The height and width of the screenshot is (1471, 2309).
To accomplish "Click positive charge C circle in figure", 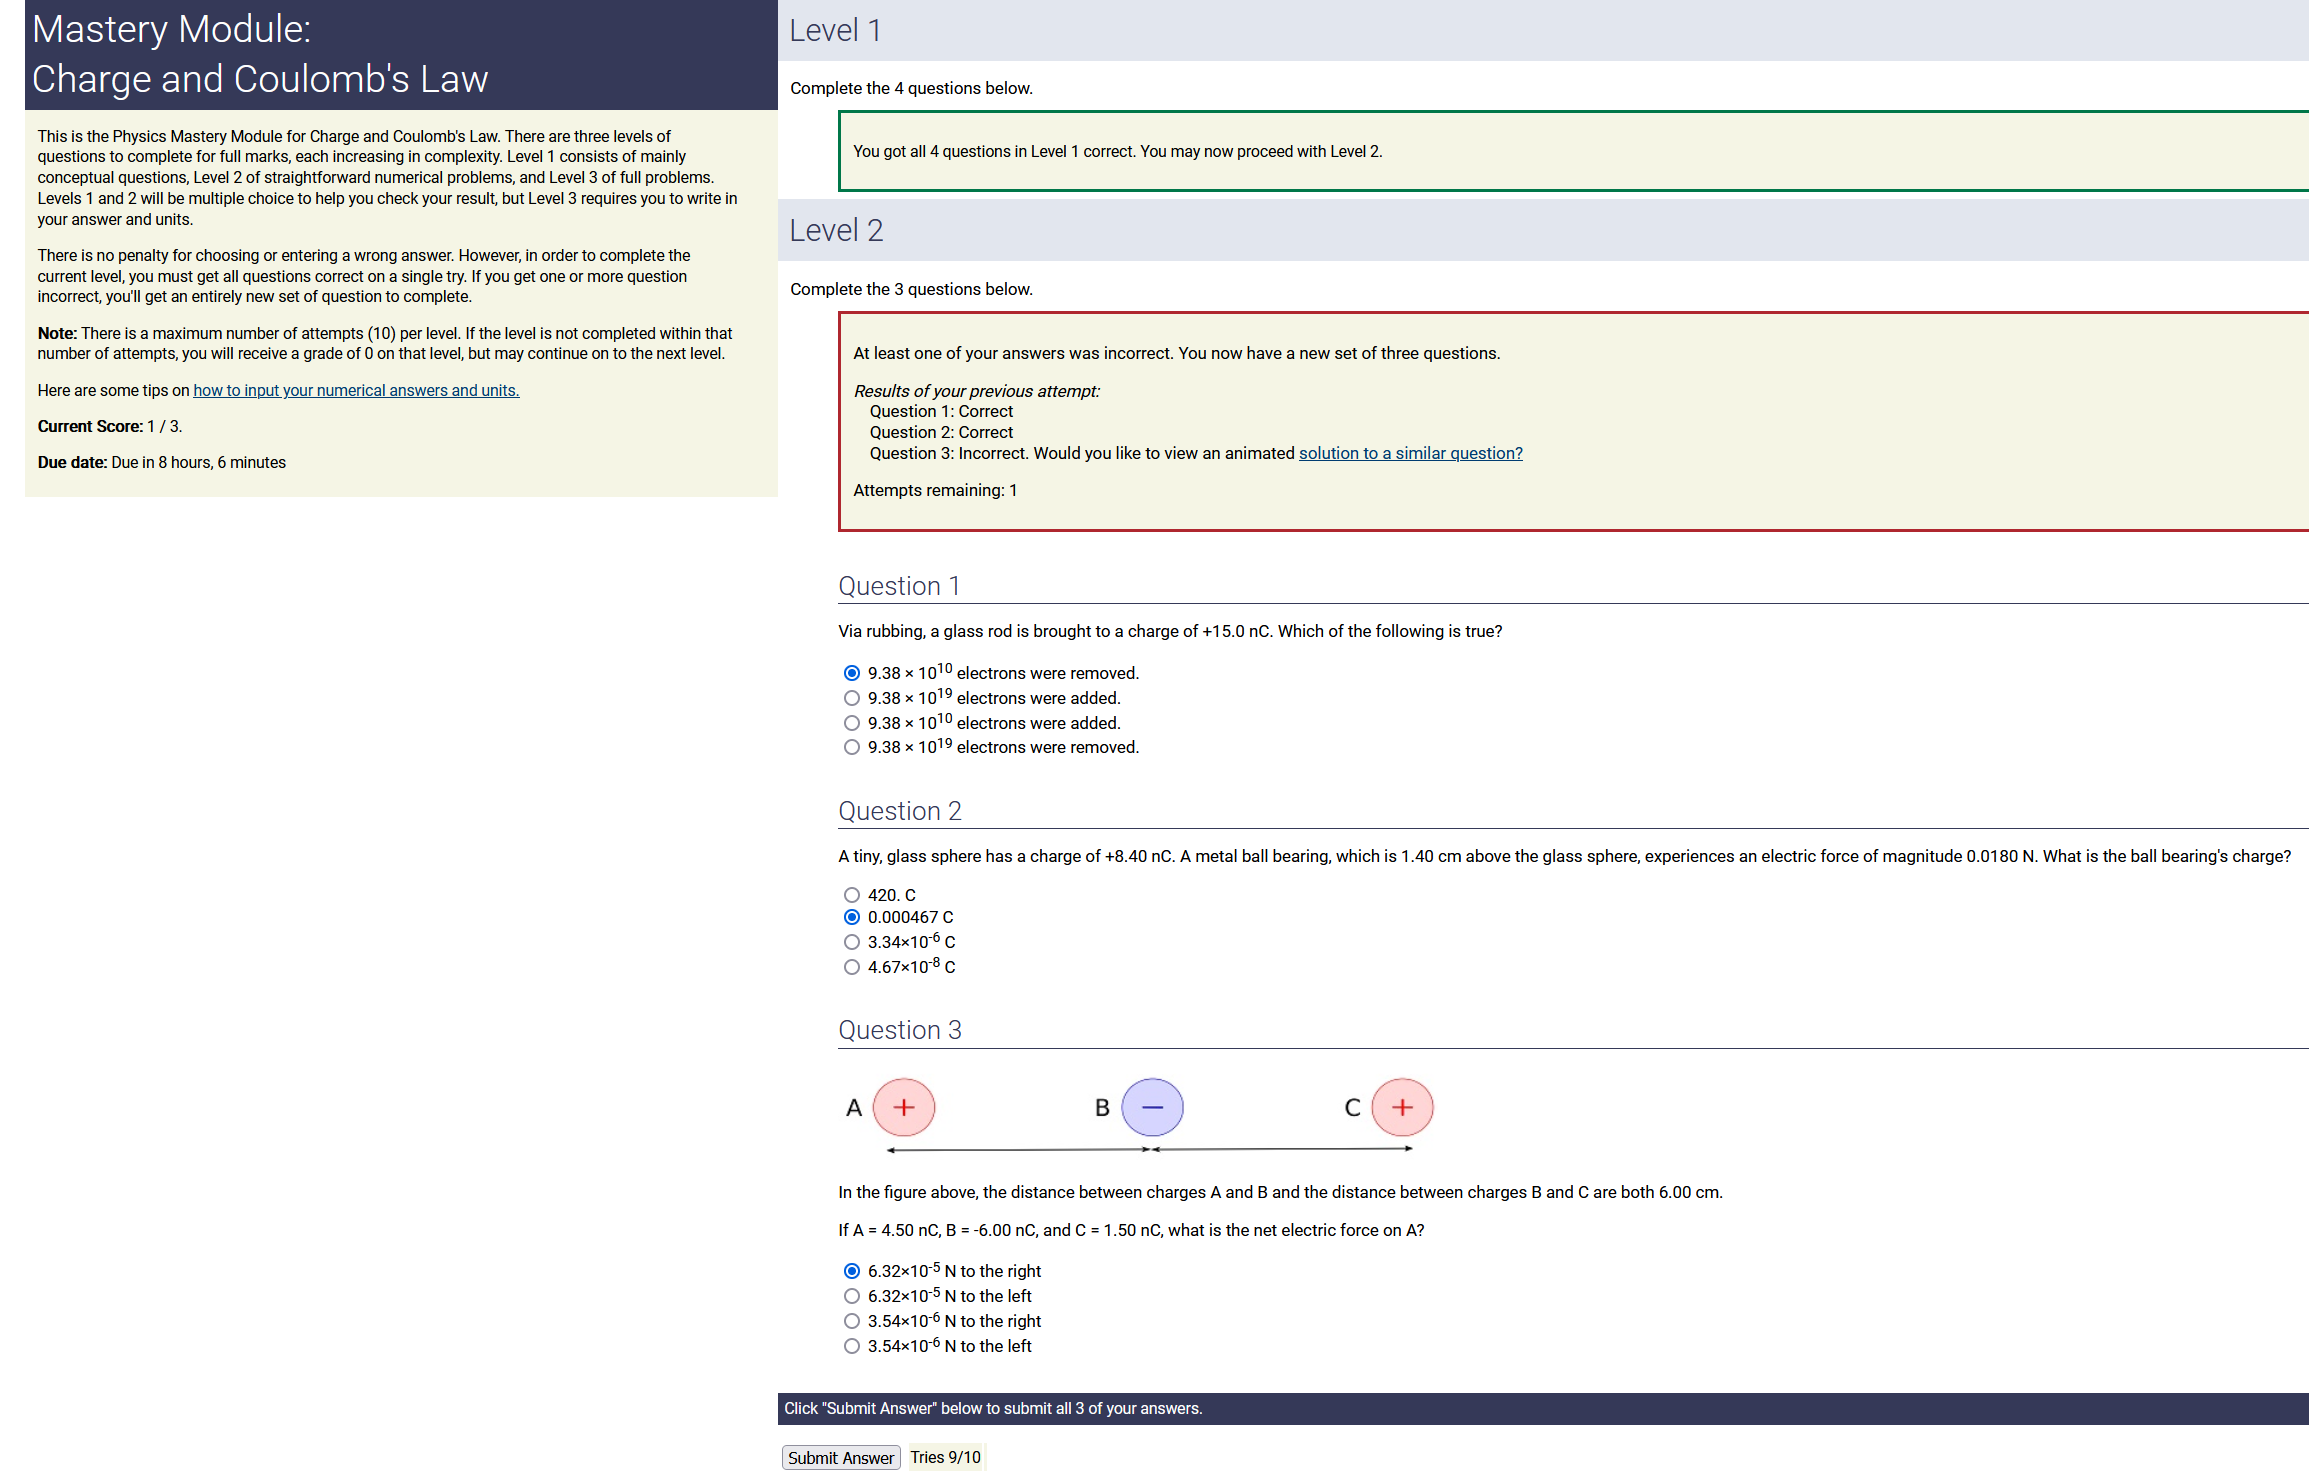I will [1402, 1107].
